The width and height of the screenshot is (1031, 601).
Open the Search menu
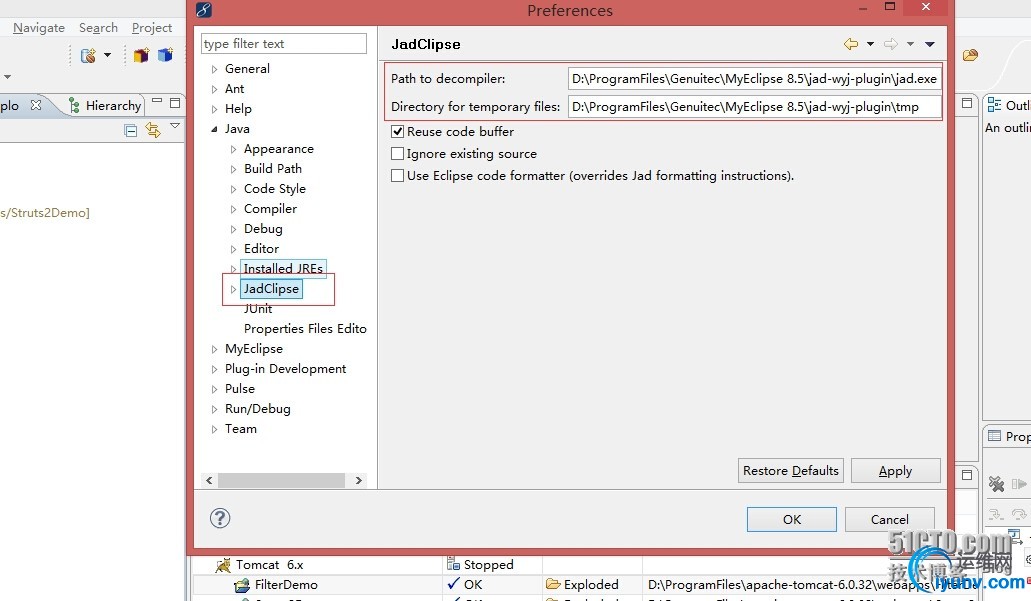coord(98,28)
